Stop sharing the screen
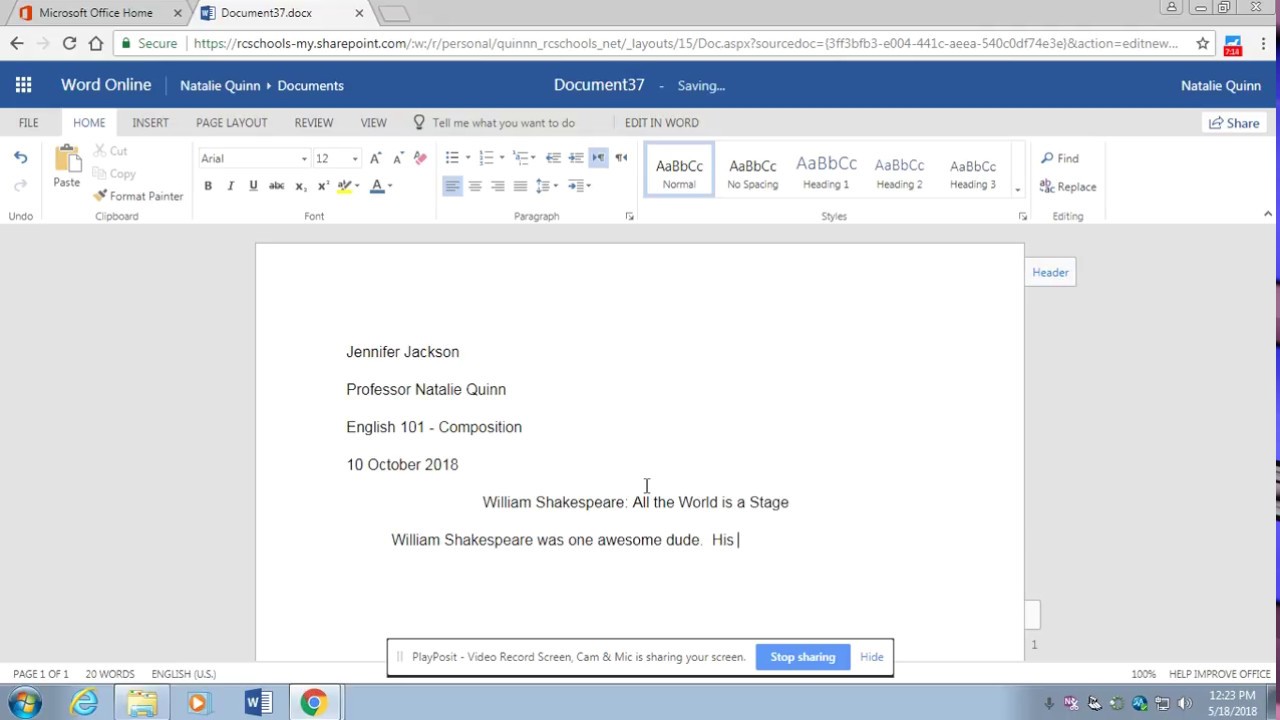The height and width of the screenshot is (720, 1280). tap(802, 657)
